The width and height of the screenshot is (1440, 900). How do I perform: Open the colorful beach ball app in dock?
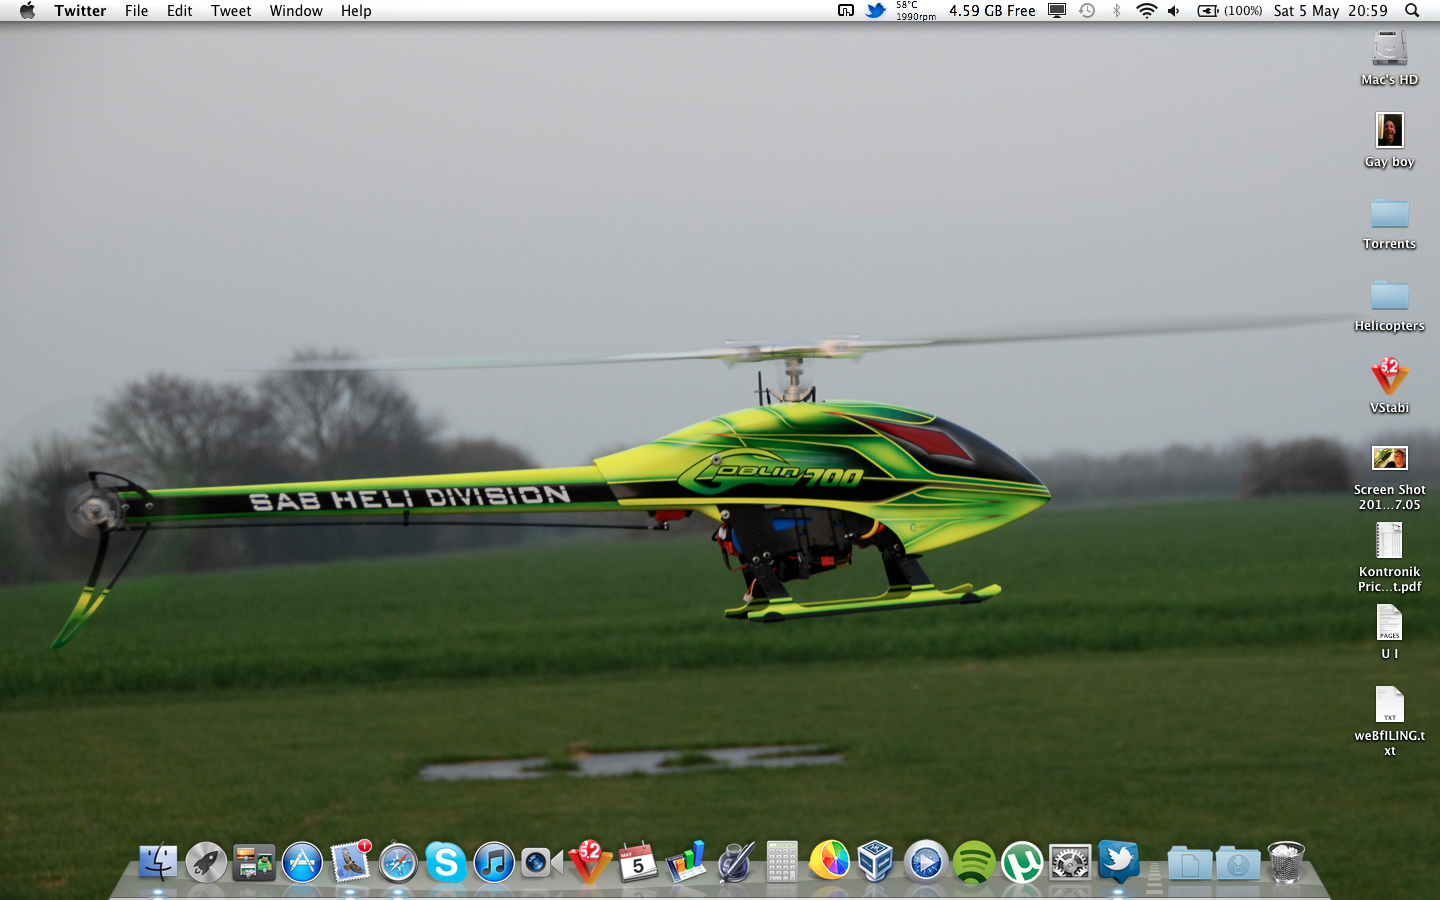click(x=830, y=860)
